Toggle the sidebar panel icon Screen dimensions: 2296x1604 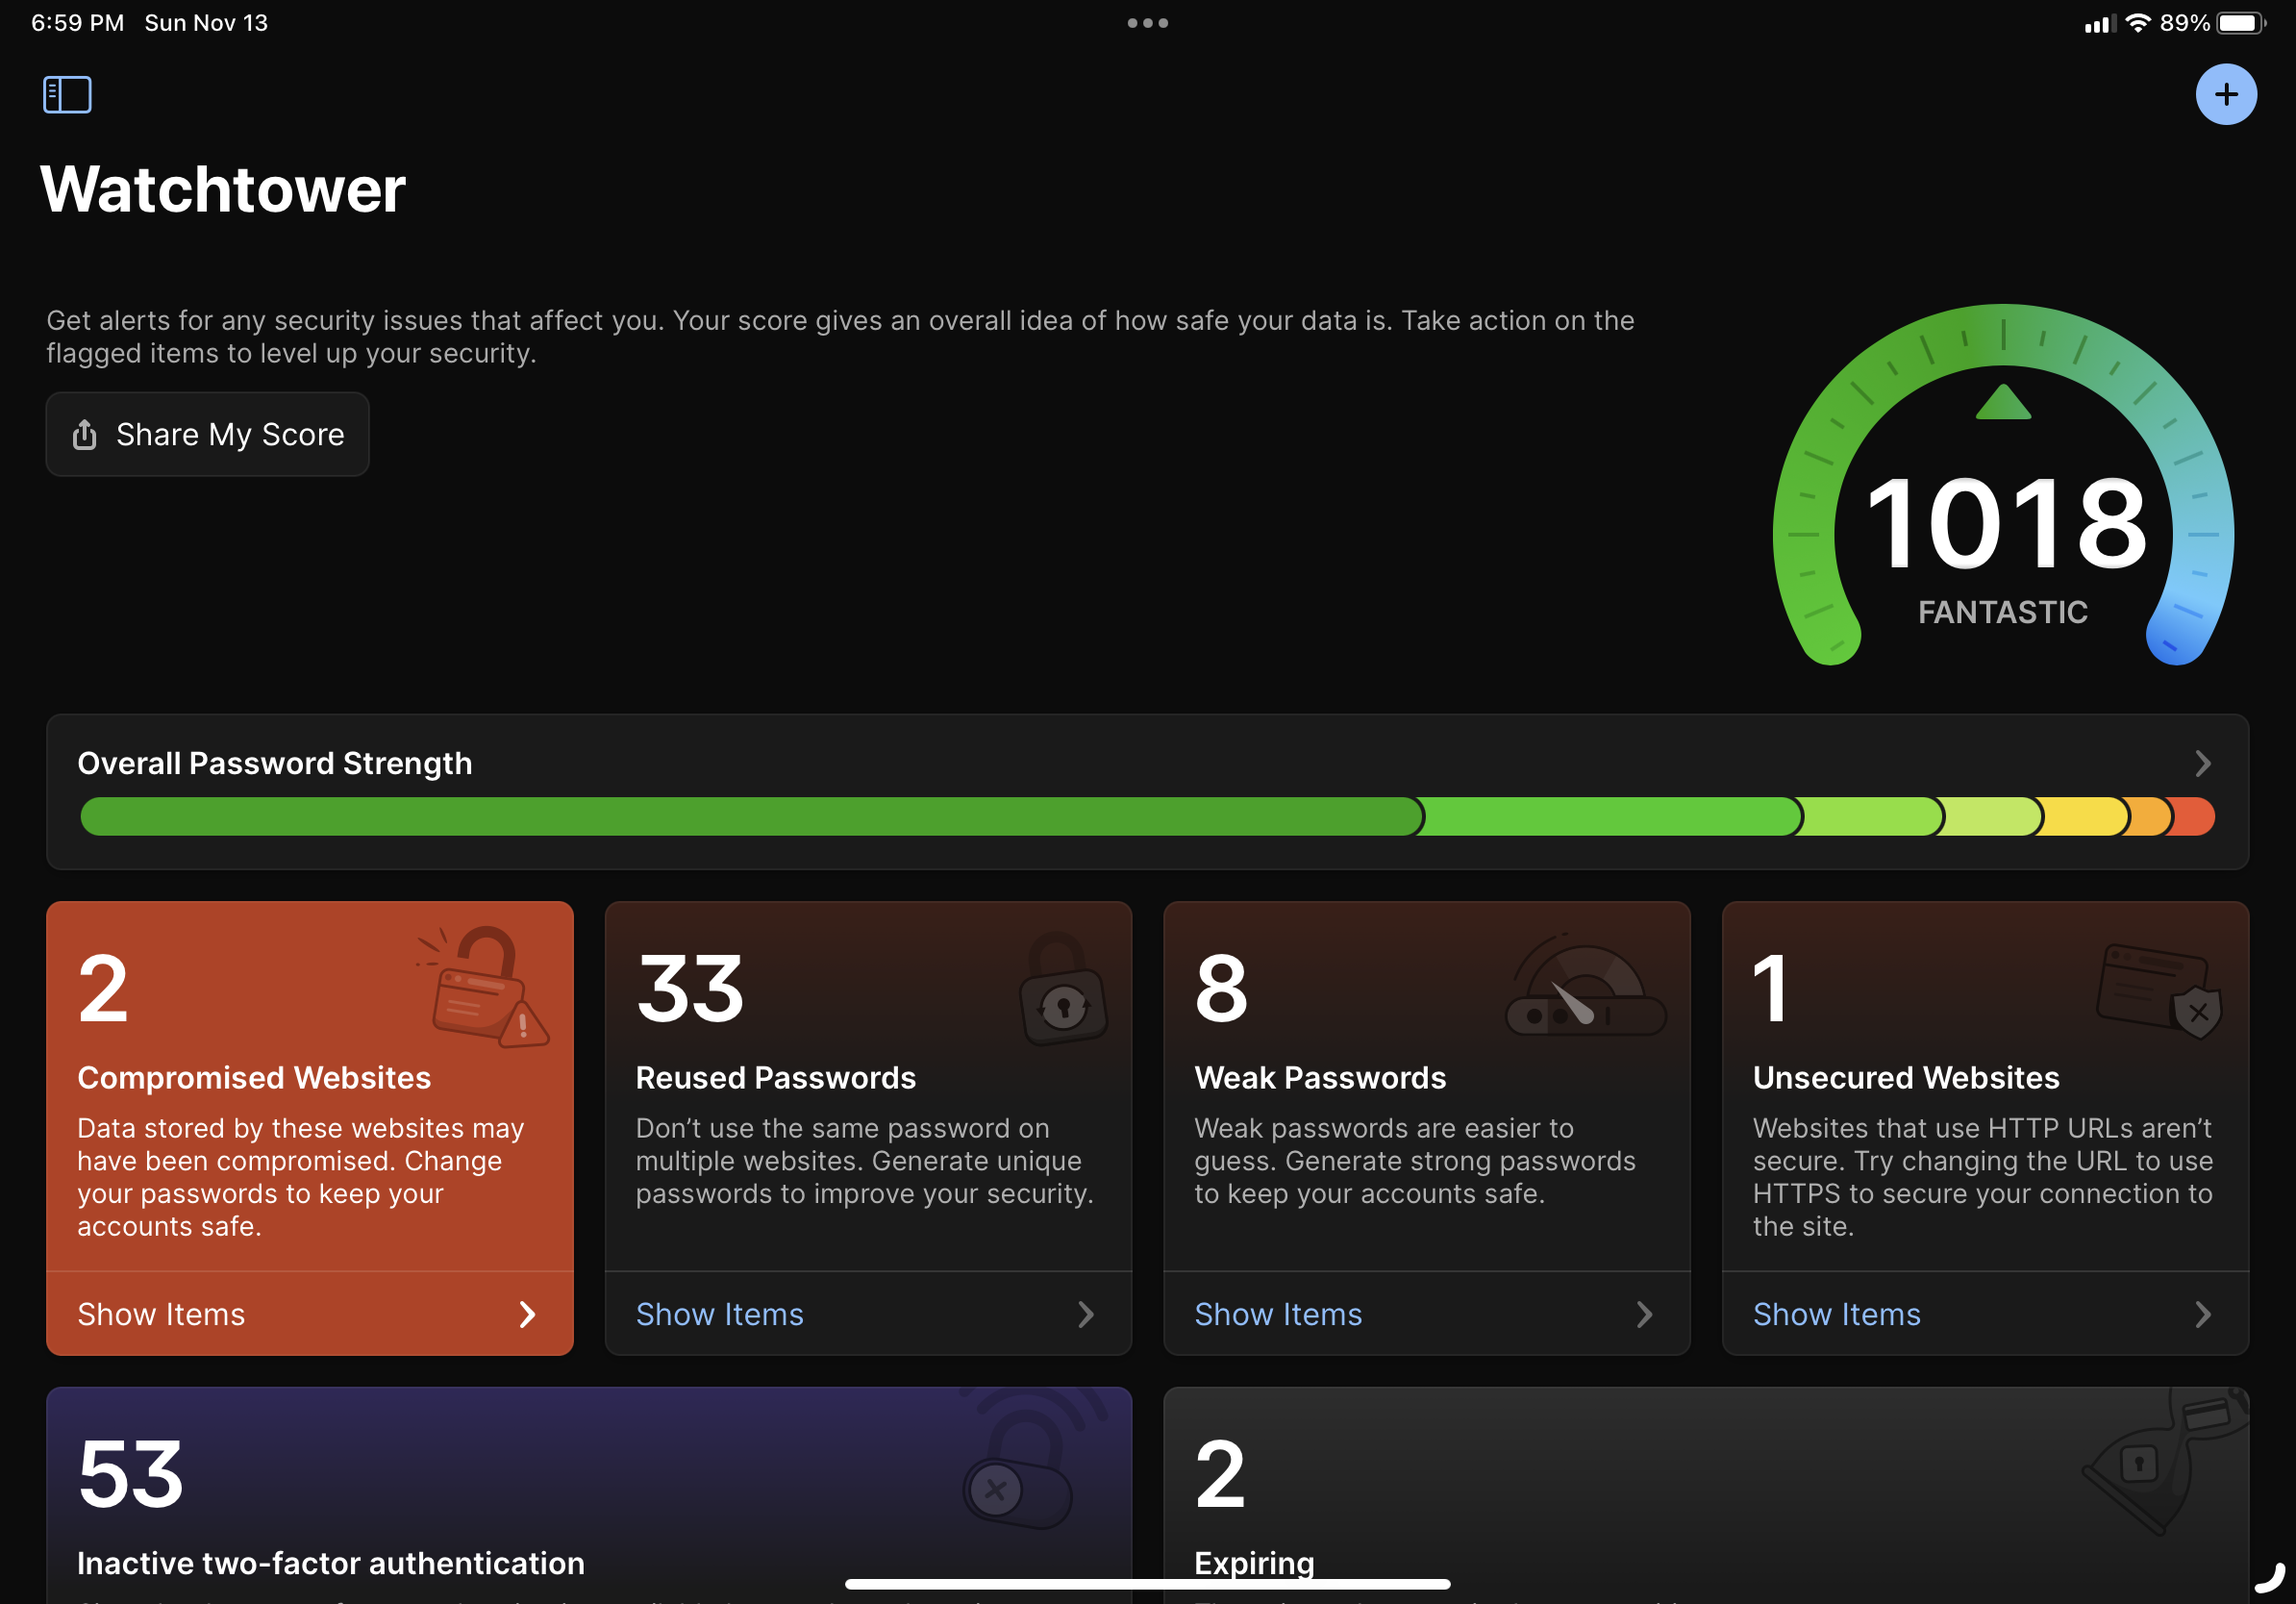(67, 95)
